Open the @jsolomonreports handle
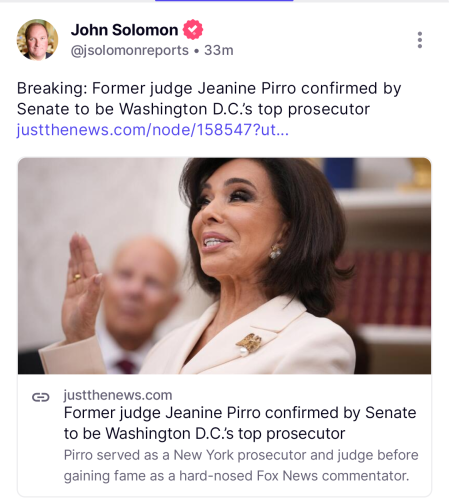The width and height of the screenshot is (449, 500). click(130, 50)
